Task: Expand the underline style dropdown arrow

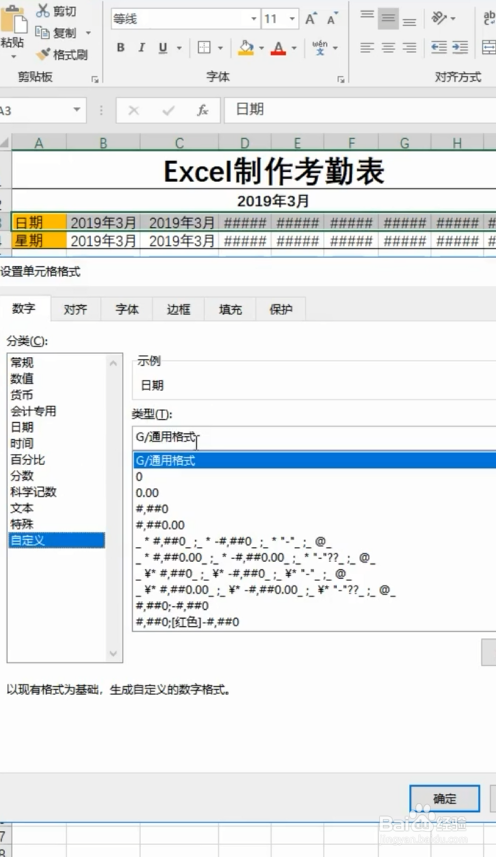Action: 179,48
